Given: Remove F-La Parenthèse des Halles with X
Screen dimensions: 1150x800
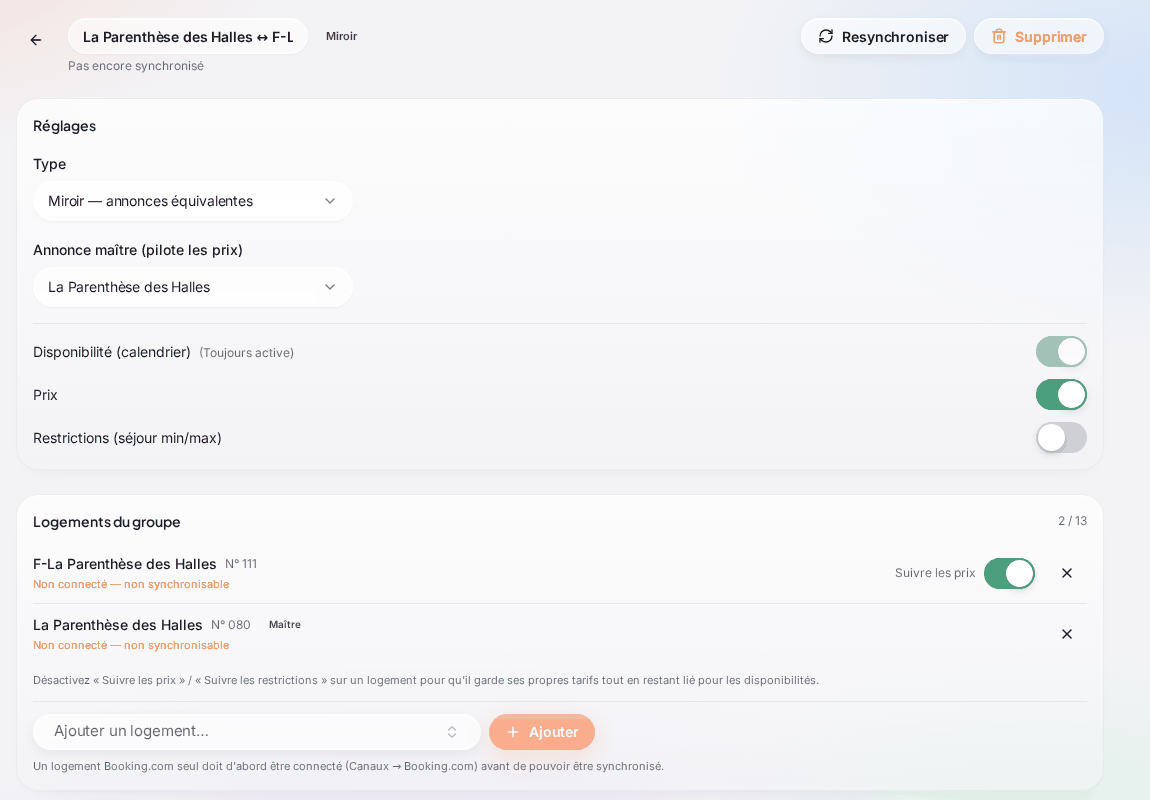Looking at the screenshot, I should pos(1067,573).
